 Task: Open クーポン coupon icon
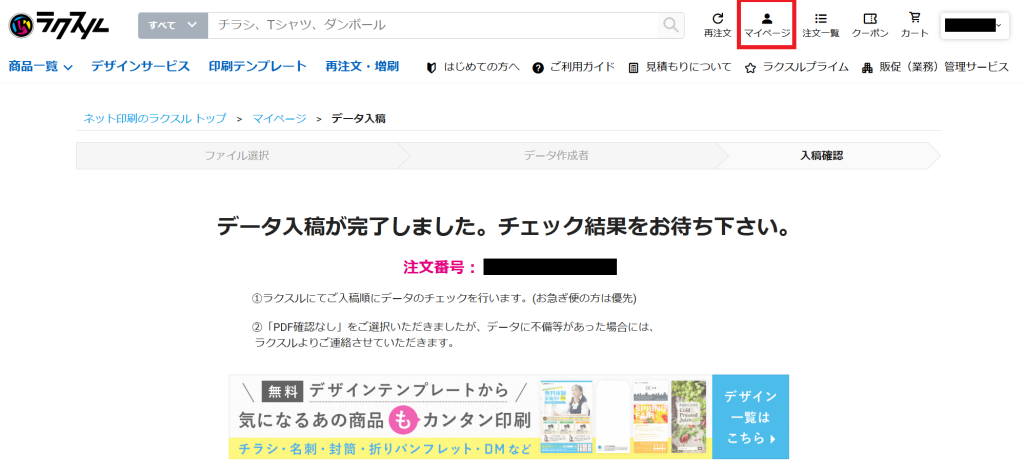pyautogui.click(x=870, y=25)
